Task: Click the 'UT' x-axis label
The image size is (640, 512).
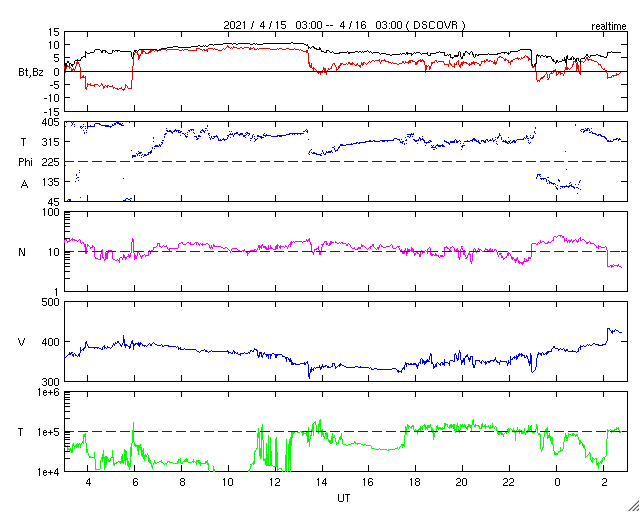Action: [344, 498]
